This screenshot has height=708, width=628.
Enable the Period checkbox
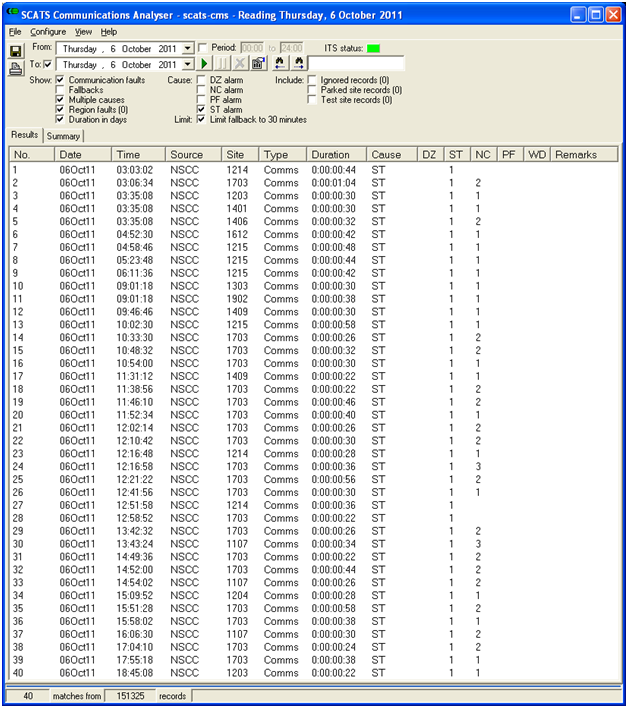pos(203,48)
